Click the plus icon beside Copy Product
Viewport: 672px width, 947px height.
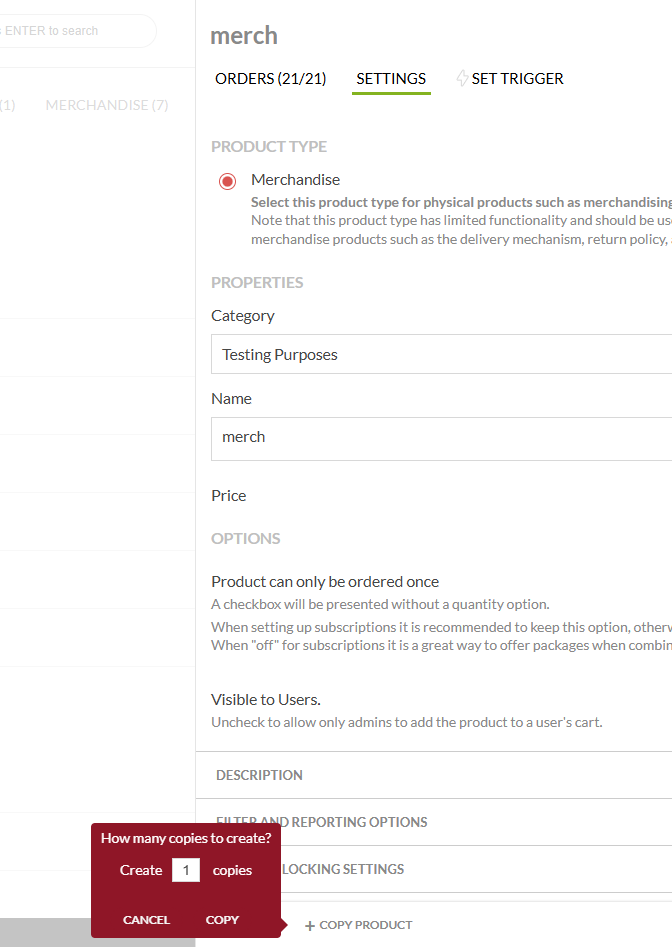pos(310,926)
